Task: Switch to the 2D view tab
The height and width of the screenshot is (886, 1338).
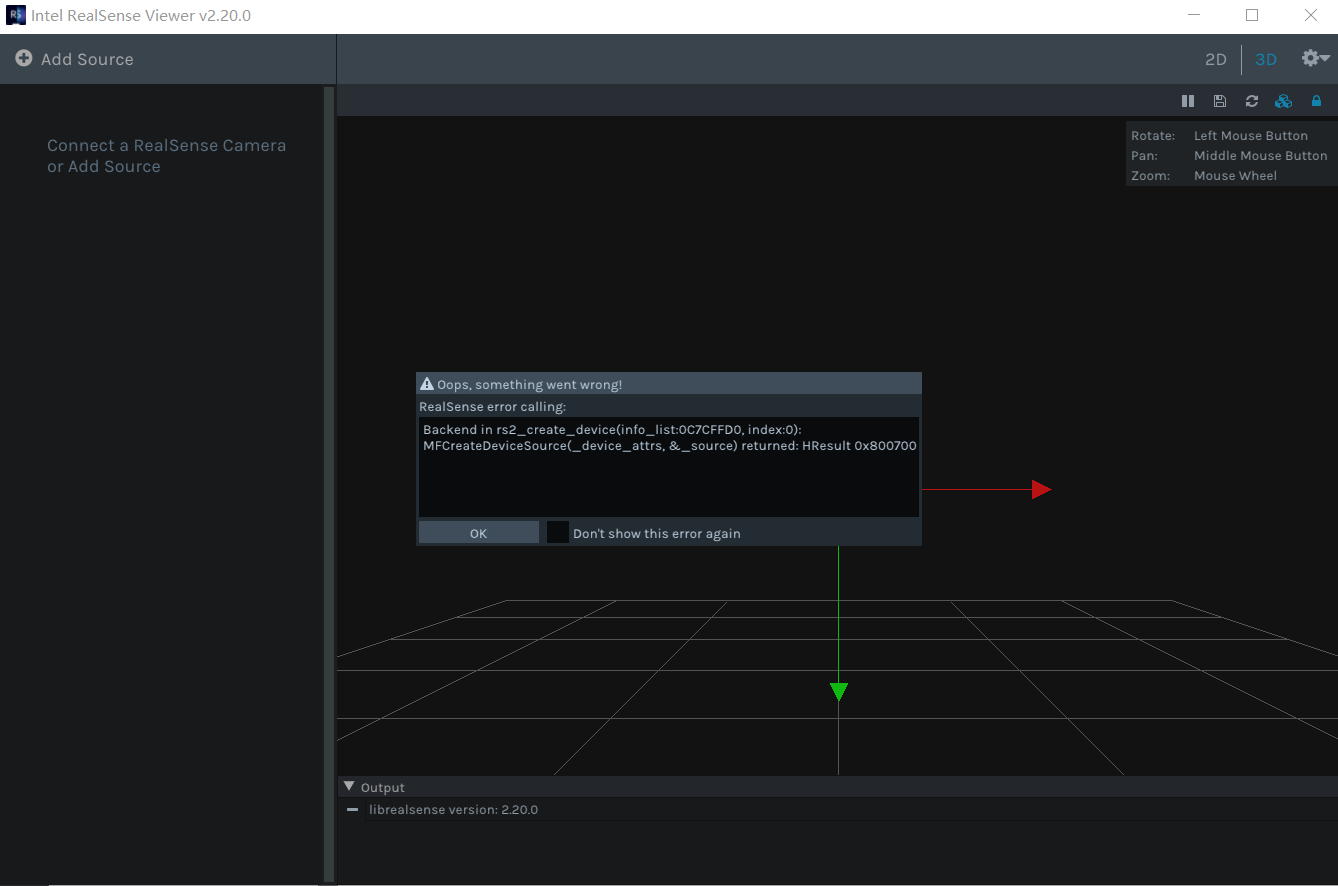Action: tap(1215, 59)
